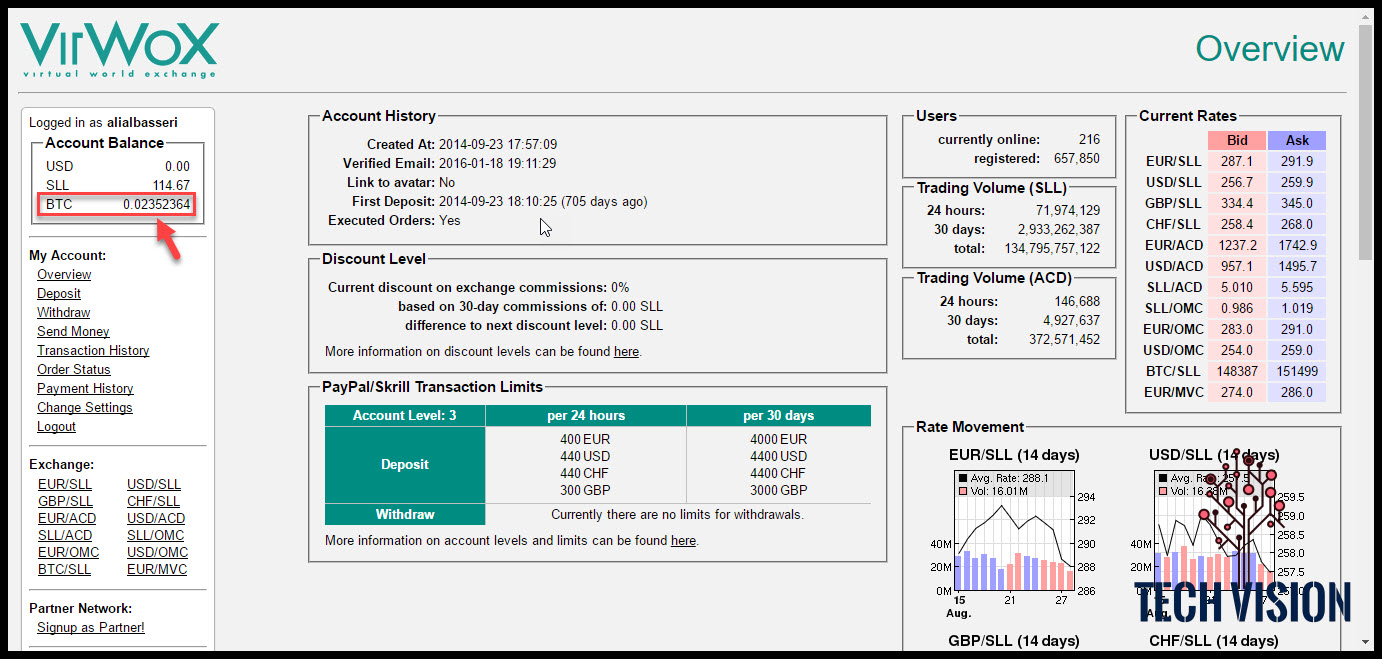Click the BTC balance value 0.02352364

point(156,204)
